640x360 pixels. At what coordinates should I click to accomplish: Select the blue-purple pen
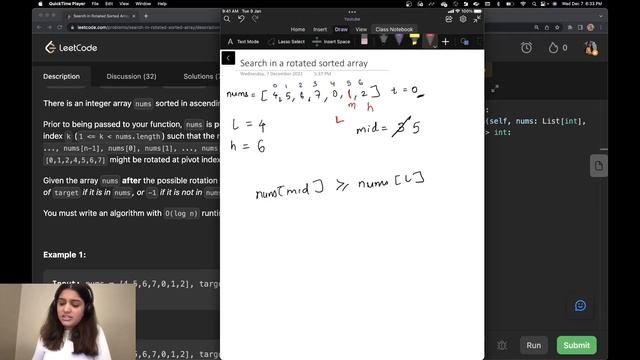click(399, 40)
